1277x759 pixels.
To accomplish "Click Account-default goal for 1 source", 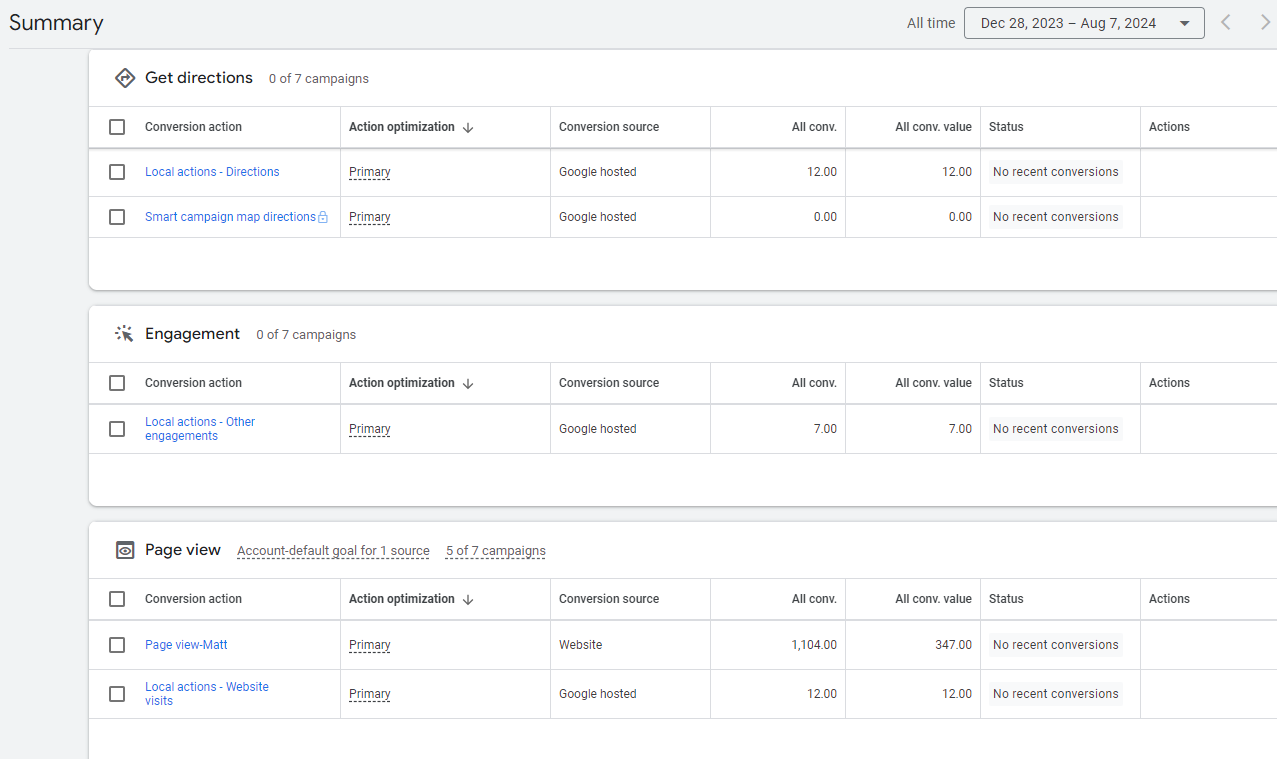I will pos(333,551).
